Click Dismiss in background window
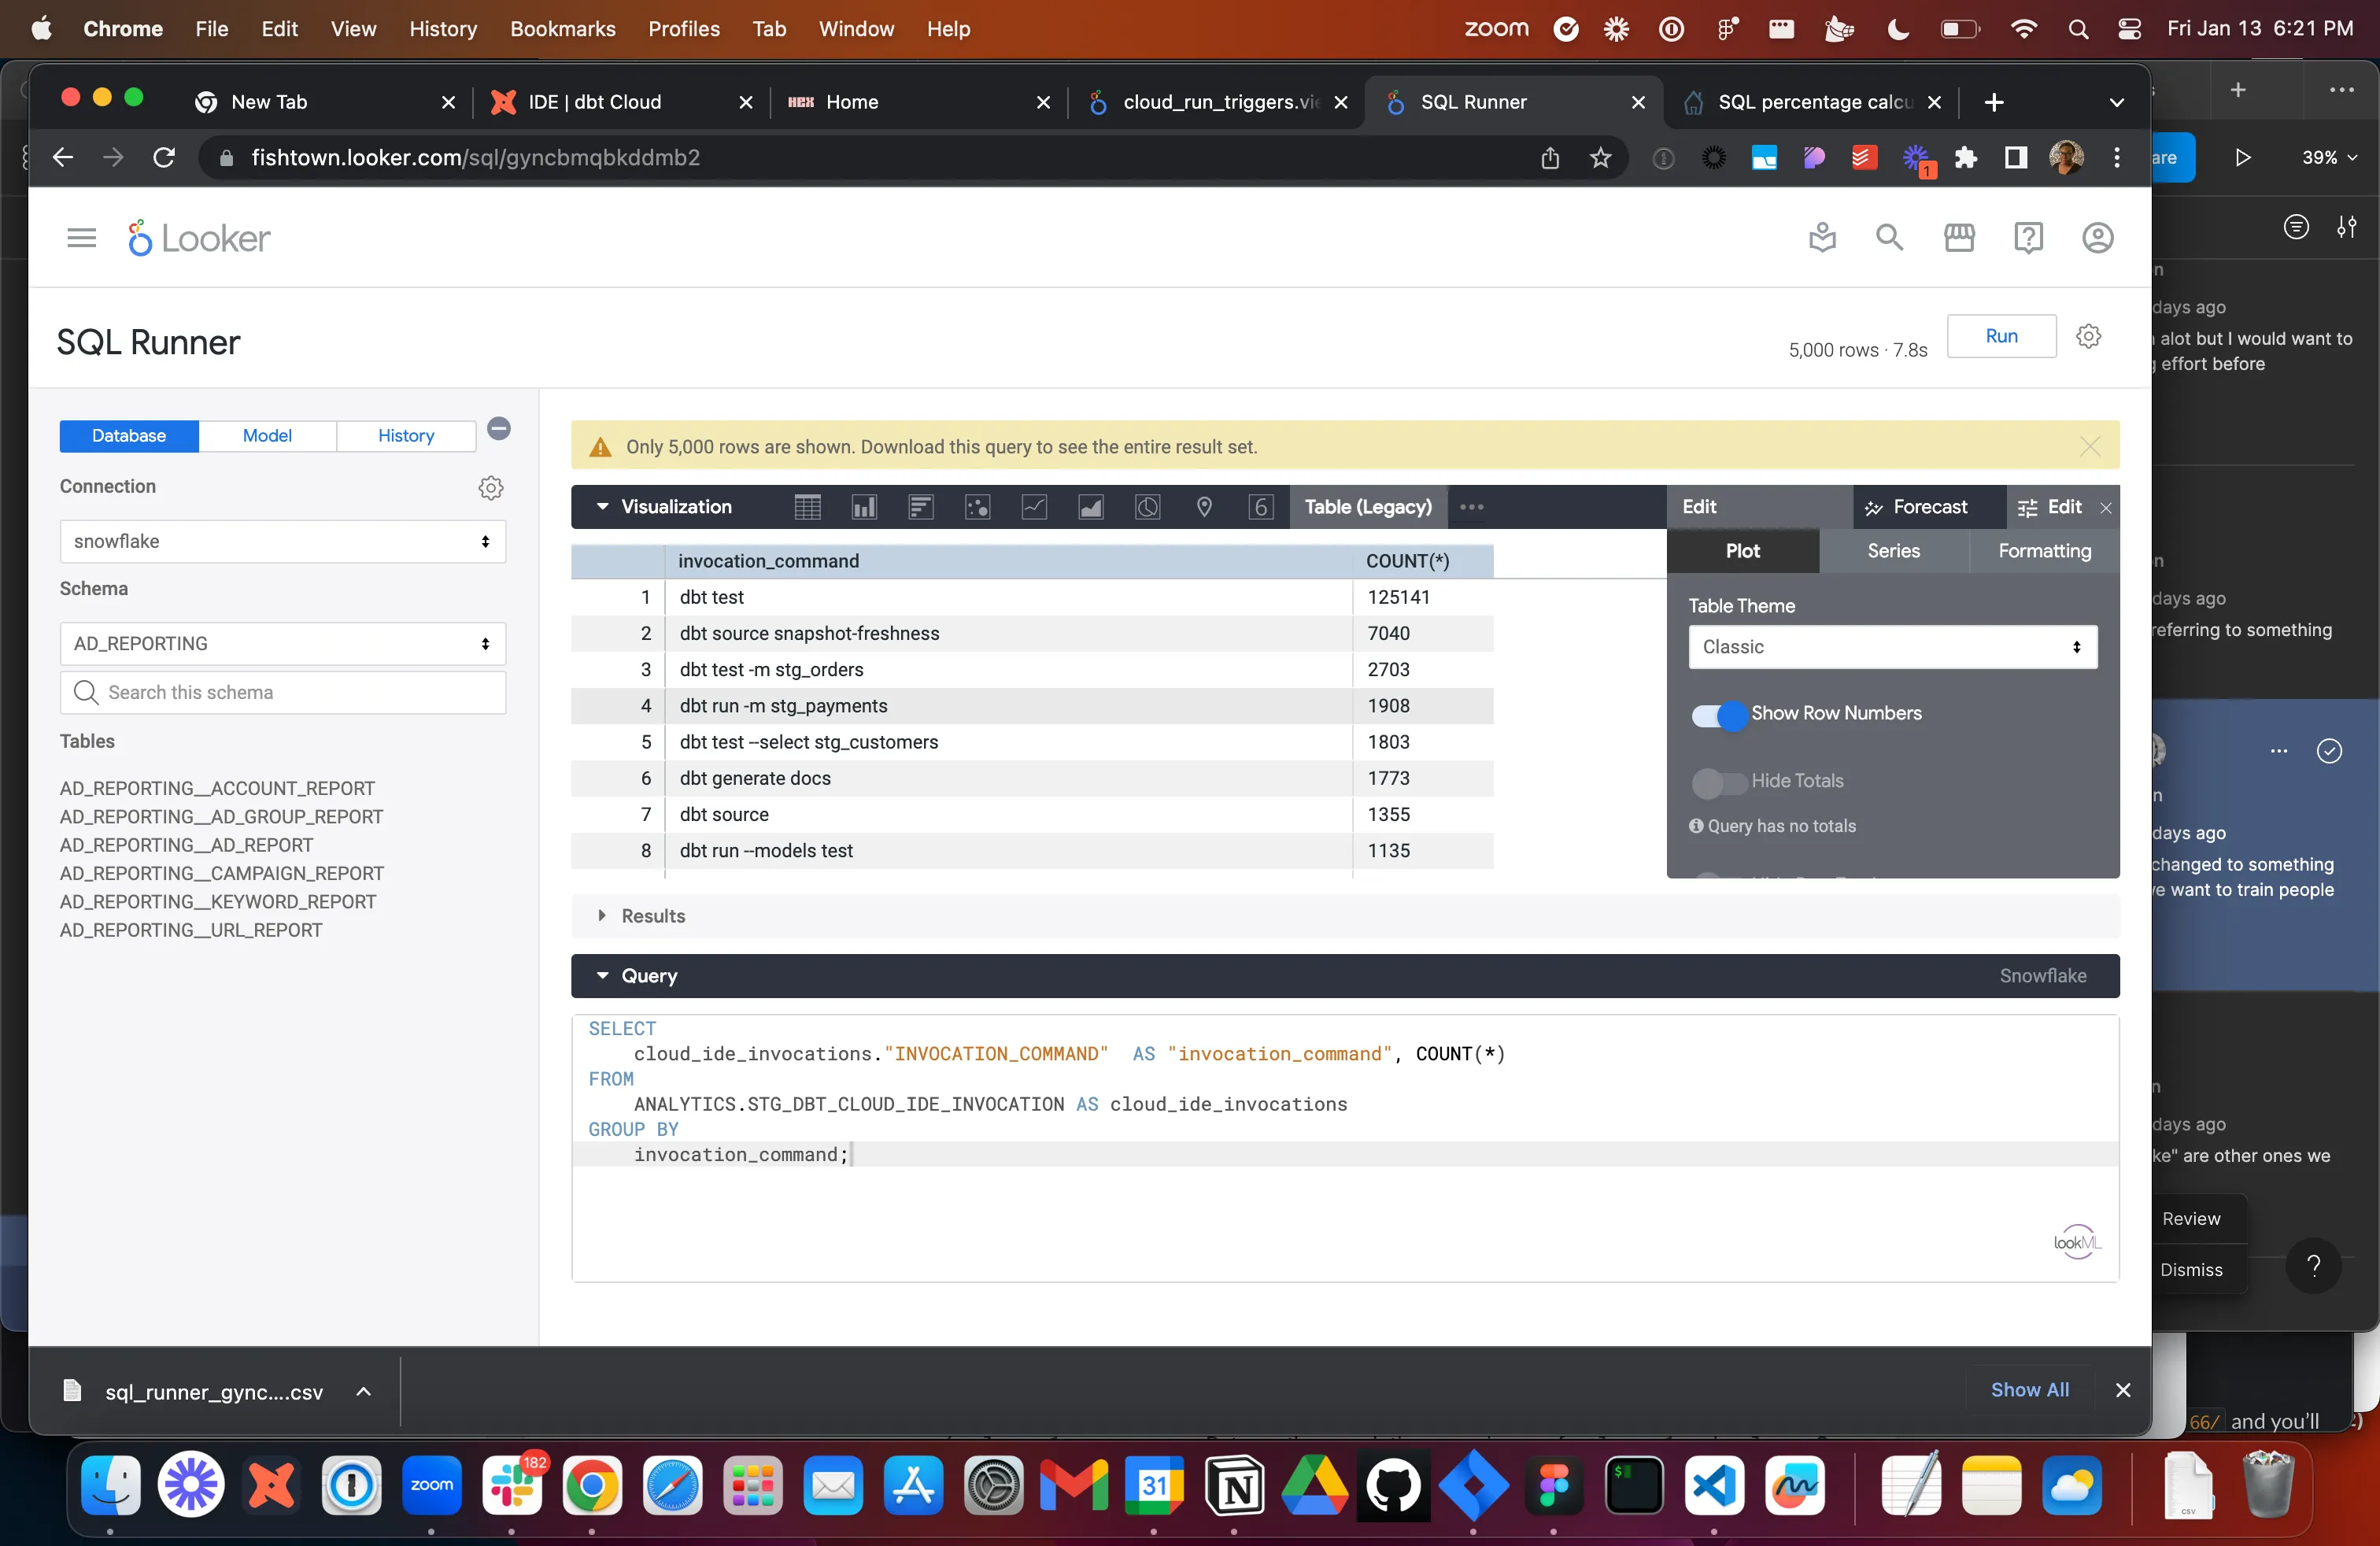The image size is (2380, 1546). [2191, 1270]
